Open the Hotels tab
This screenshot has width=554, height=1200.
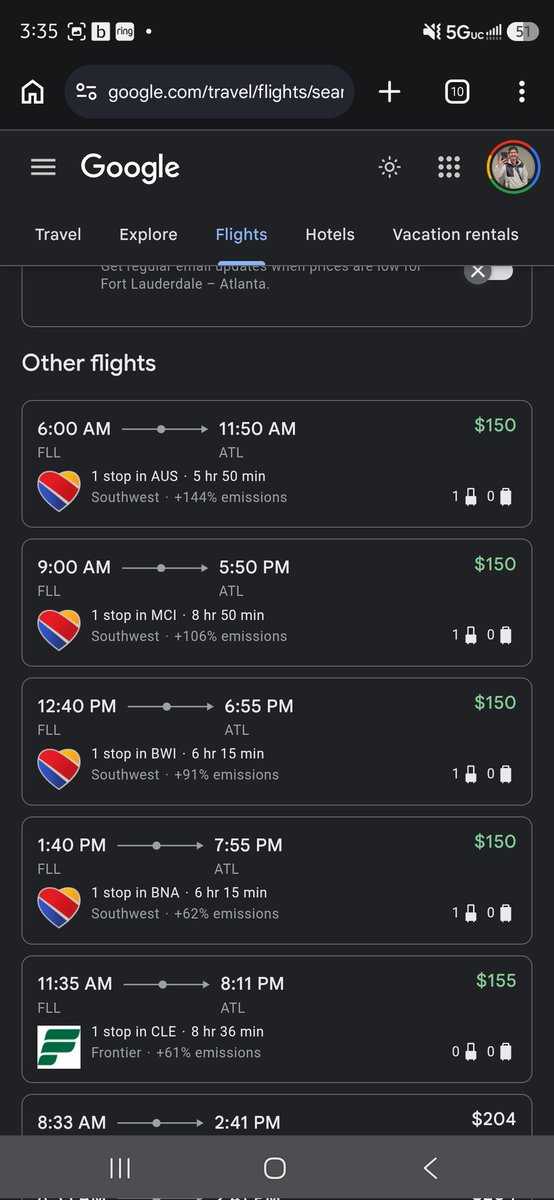[330, 235]
